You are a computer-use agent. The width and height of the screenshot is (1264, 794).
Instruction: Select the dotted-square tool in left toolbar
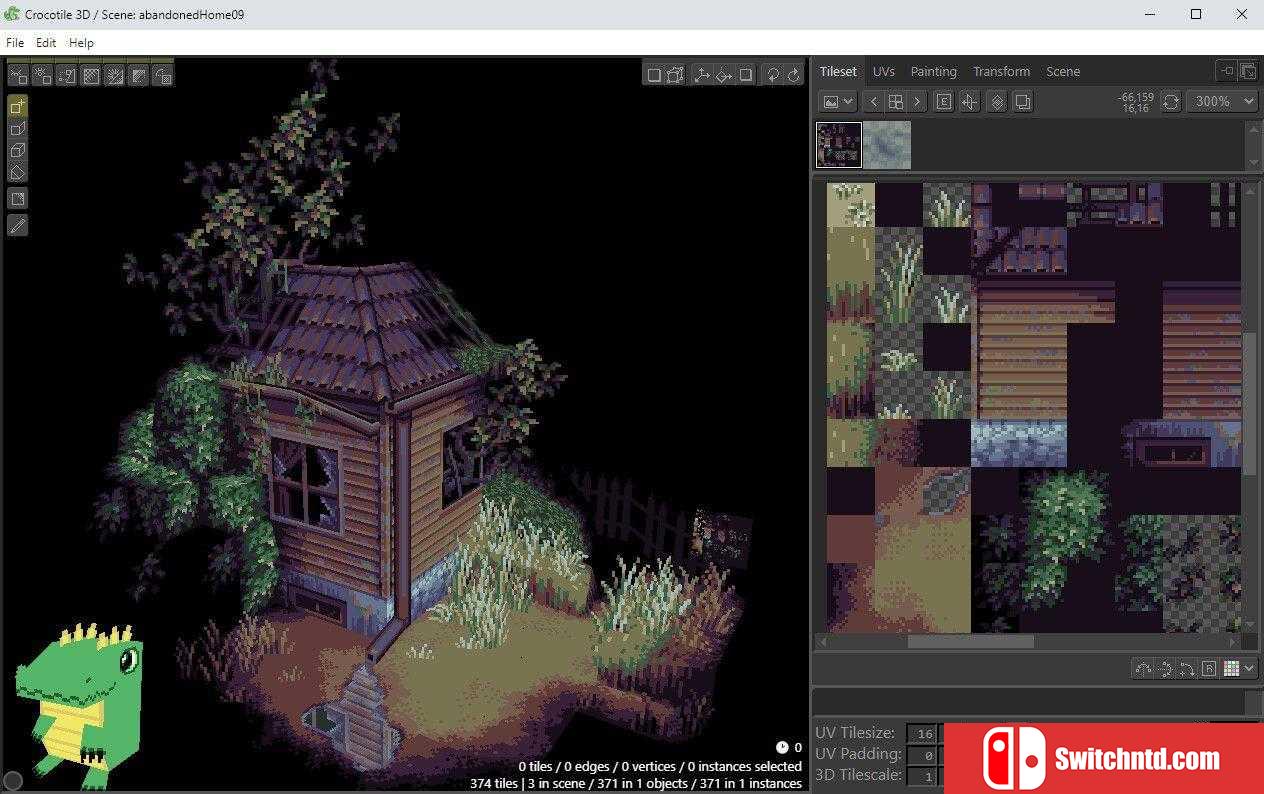(x=18, y=199)
